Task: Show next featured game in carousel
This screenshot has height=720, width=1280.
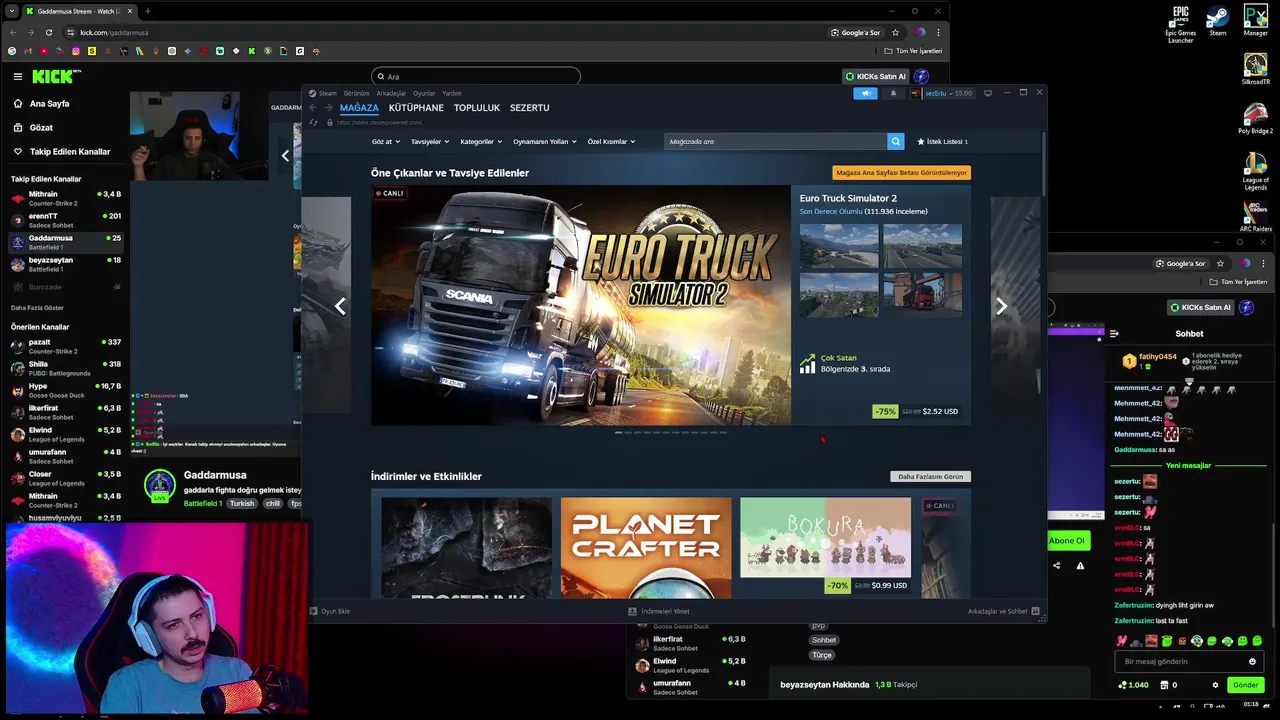Action: click(1001, 307)
